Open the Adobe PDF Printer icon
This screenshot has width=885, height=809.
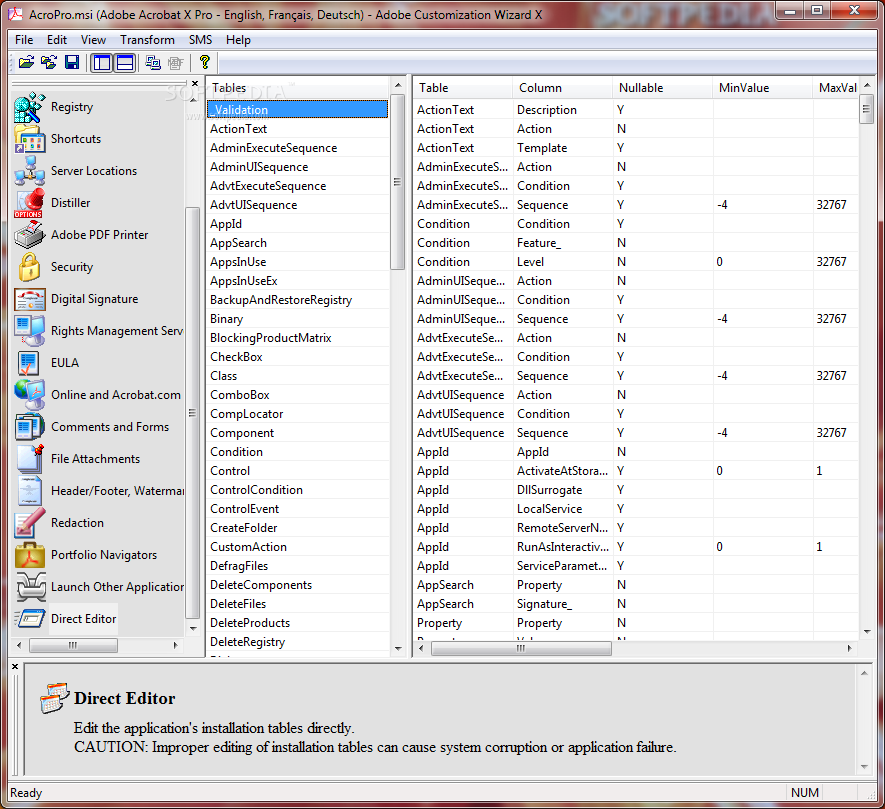(x=29, y=234)
